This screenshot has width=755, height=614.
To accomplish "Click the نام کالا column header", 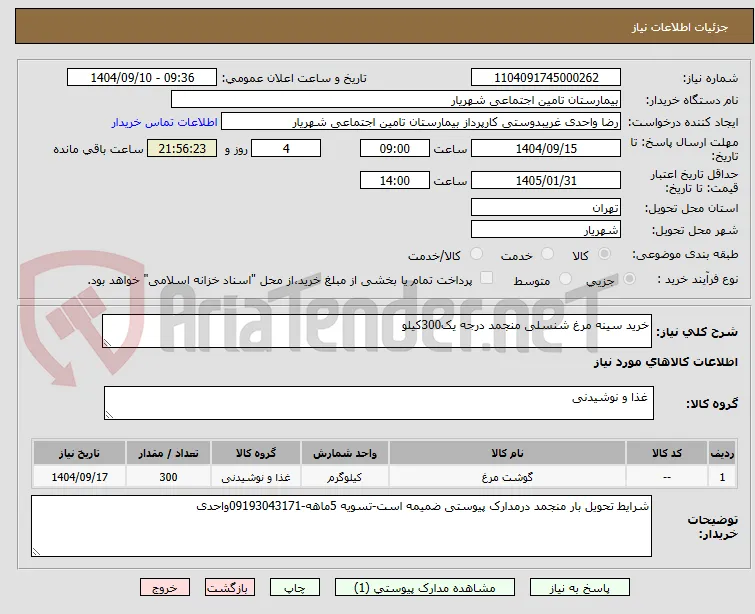I will tap(508, 453).
